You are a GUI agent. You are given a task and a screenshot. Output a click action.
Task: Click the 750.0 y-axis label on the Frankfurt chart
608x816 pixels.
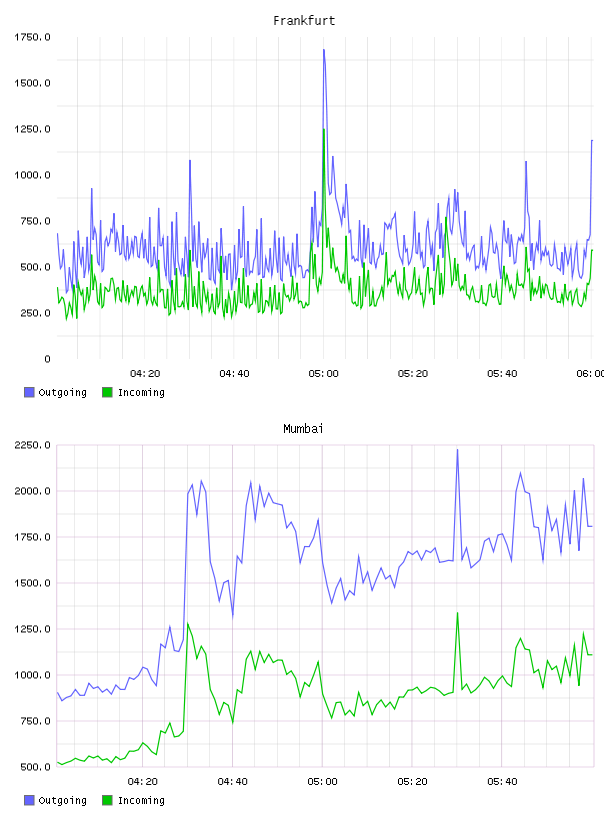point(35,221)
